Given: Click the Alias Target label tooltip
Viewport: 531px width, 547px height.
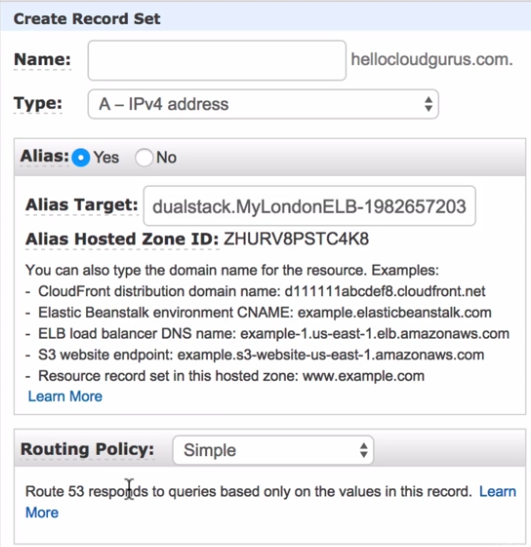Looking at the screenshot, I should pos(82,205).
